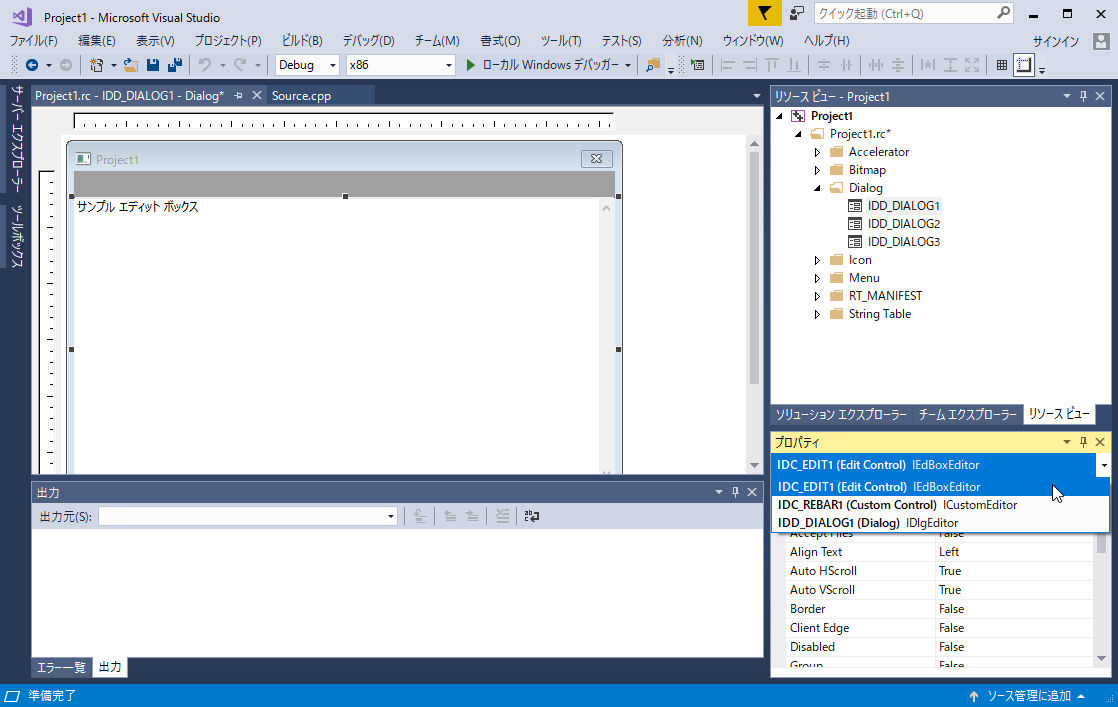Click the Undo arrow icon
Image resolution: width=1118 pixels, height=707 pixels.
[x=205, y=65]
